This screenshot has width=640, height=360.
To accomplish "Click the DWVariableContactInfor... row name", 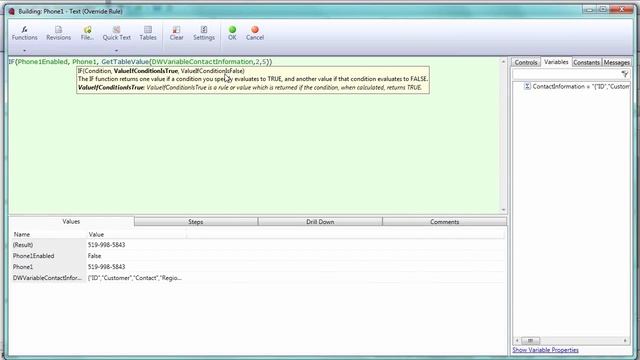I will pos(47,278).
